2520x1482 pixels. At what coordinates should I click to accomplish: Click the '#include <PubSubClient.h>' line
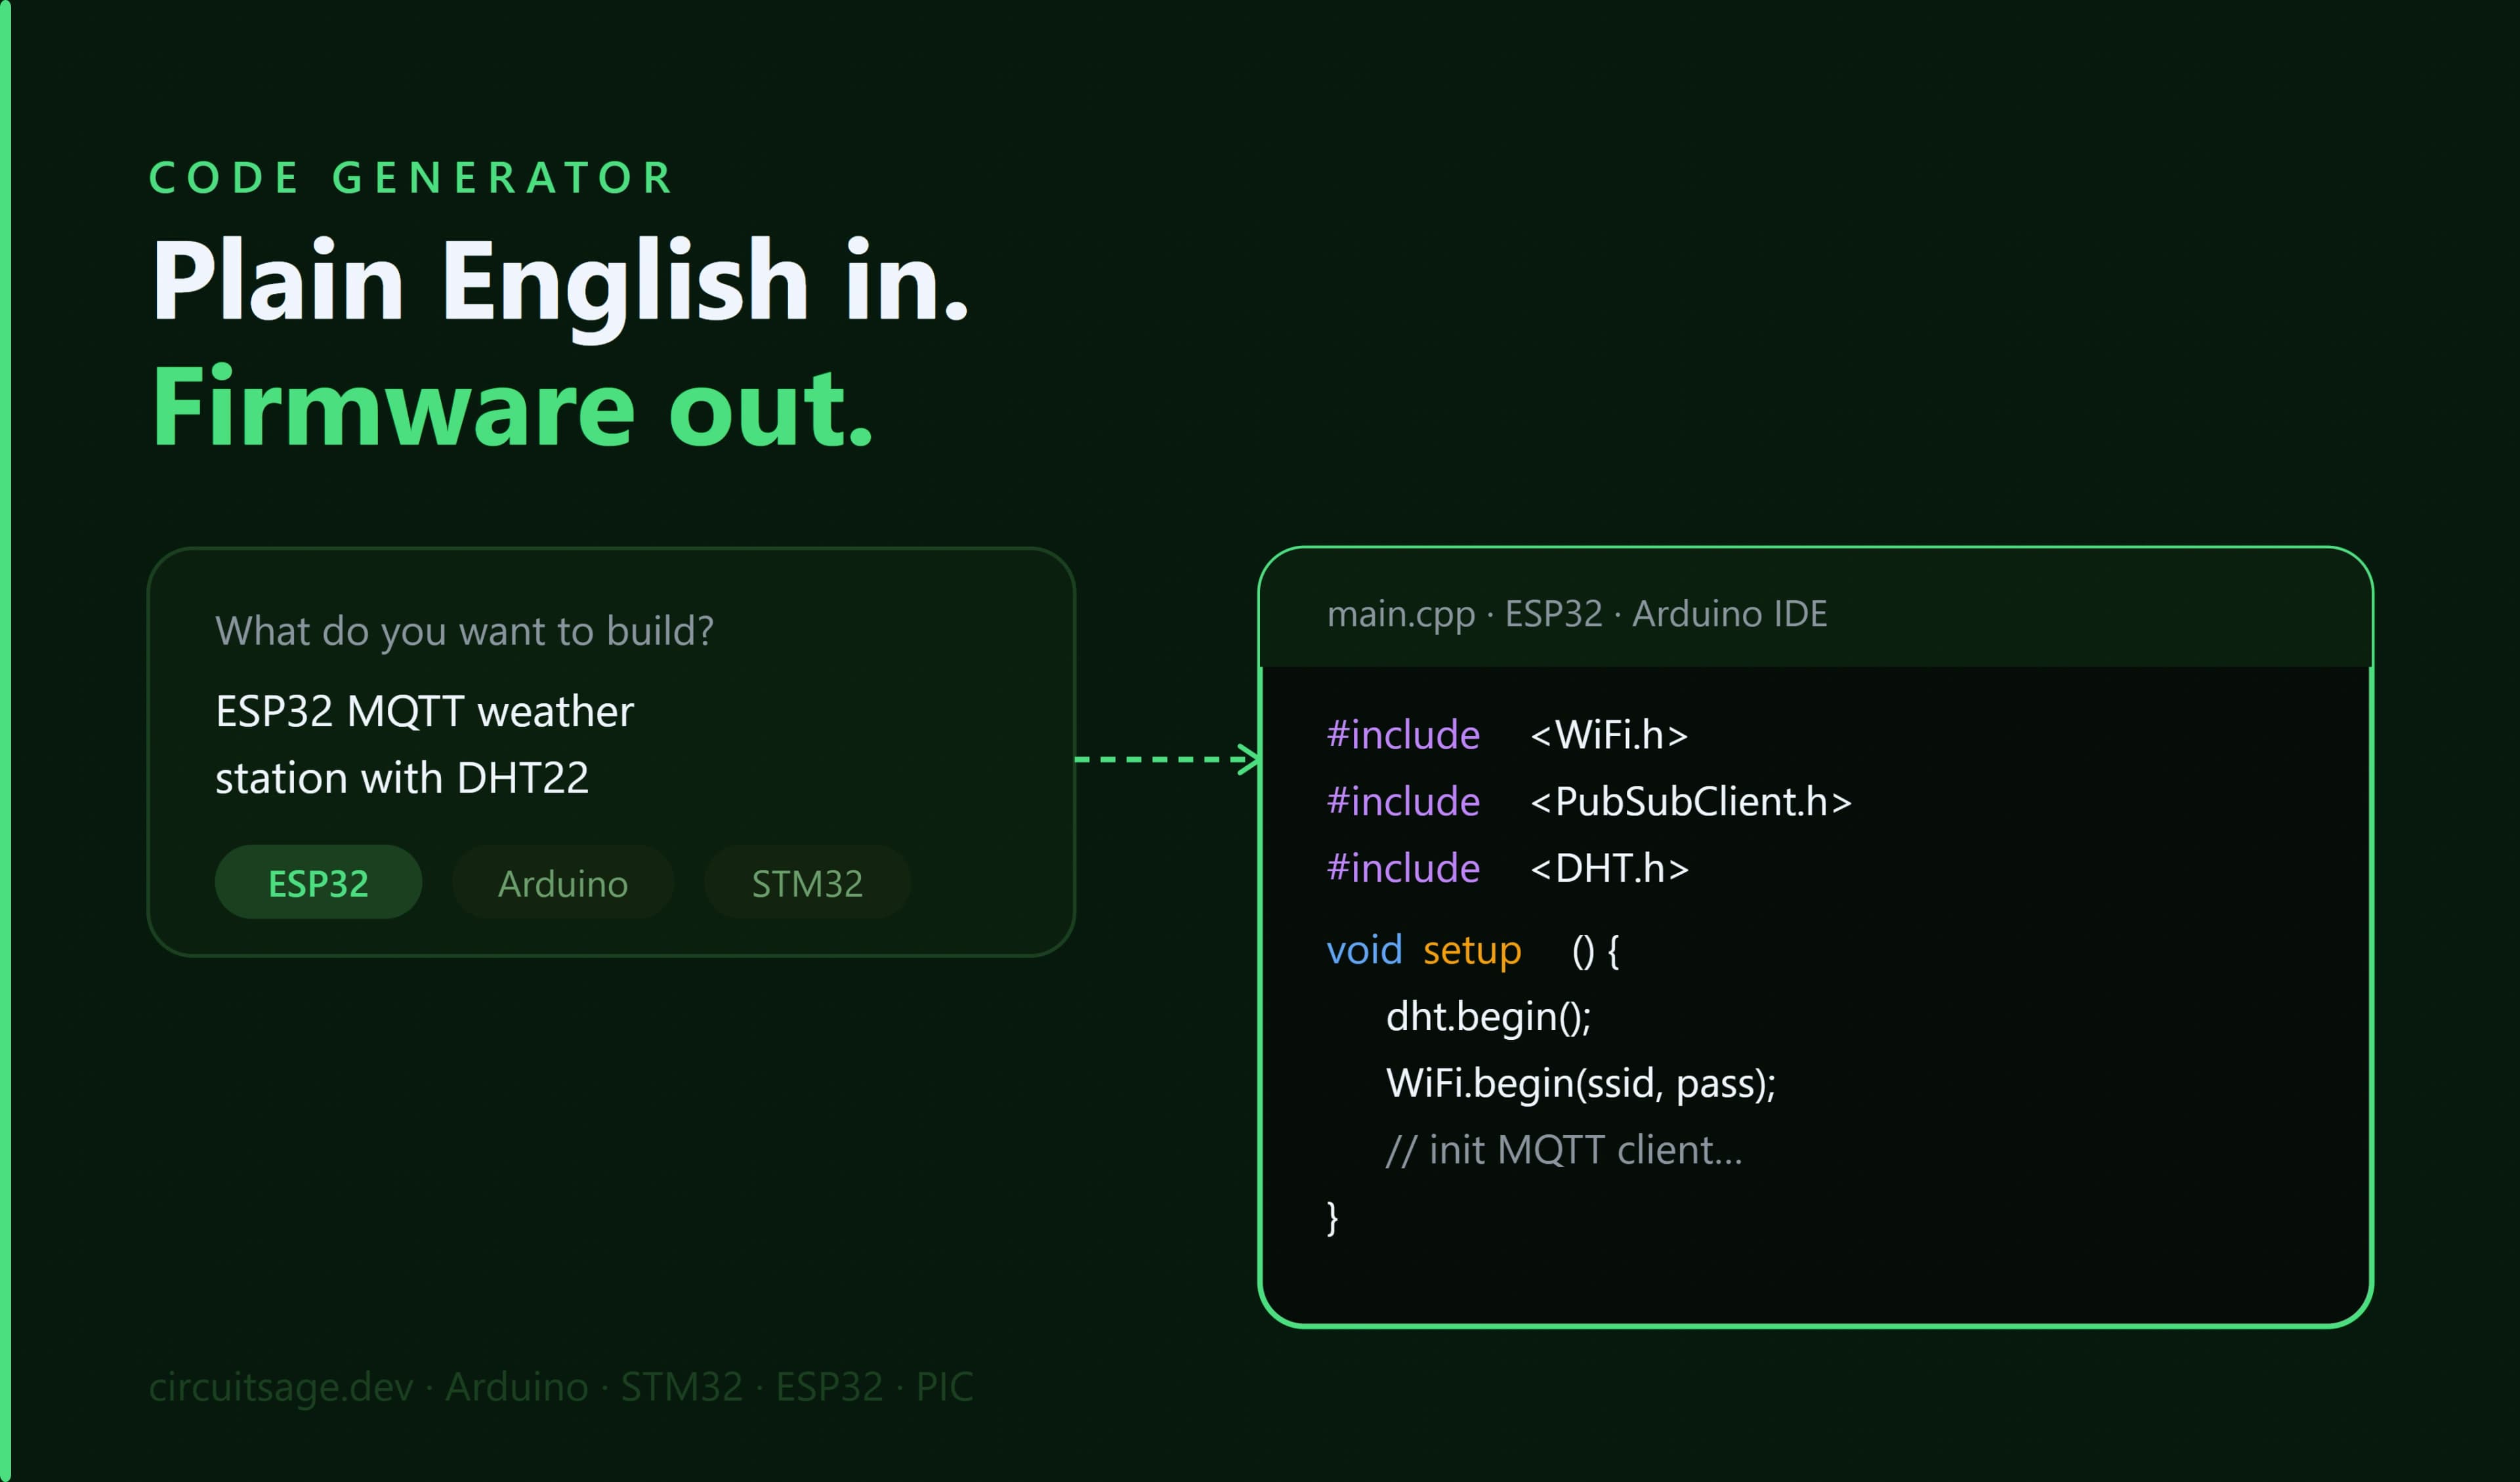(x=1589, y=802)
